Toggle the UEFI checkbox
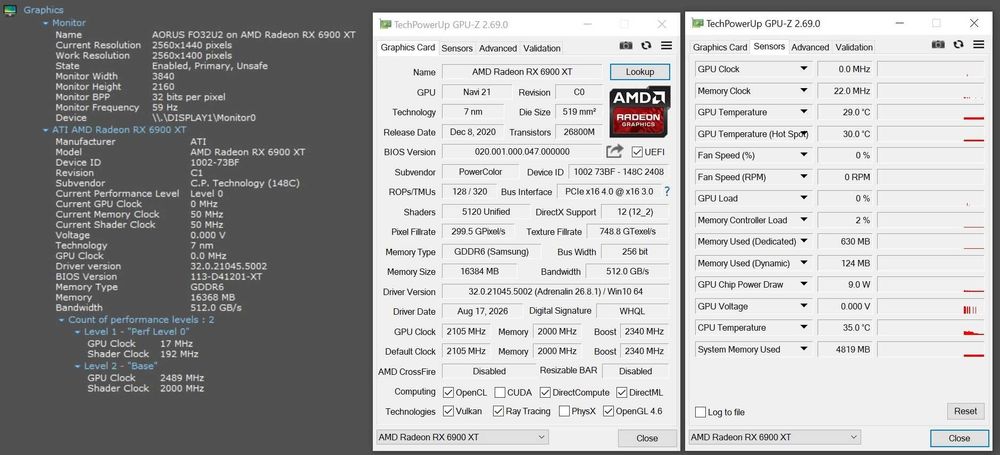 (x=636, y=152)
